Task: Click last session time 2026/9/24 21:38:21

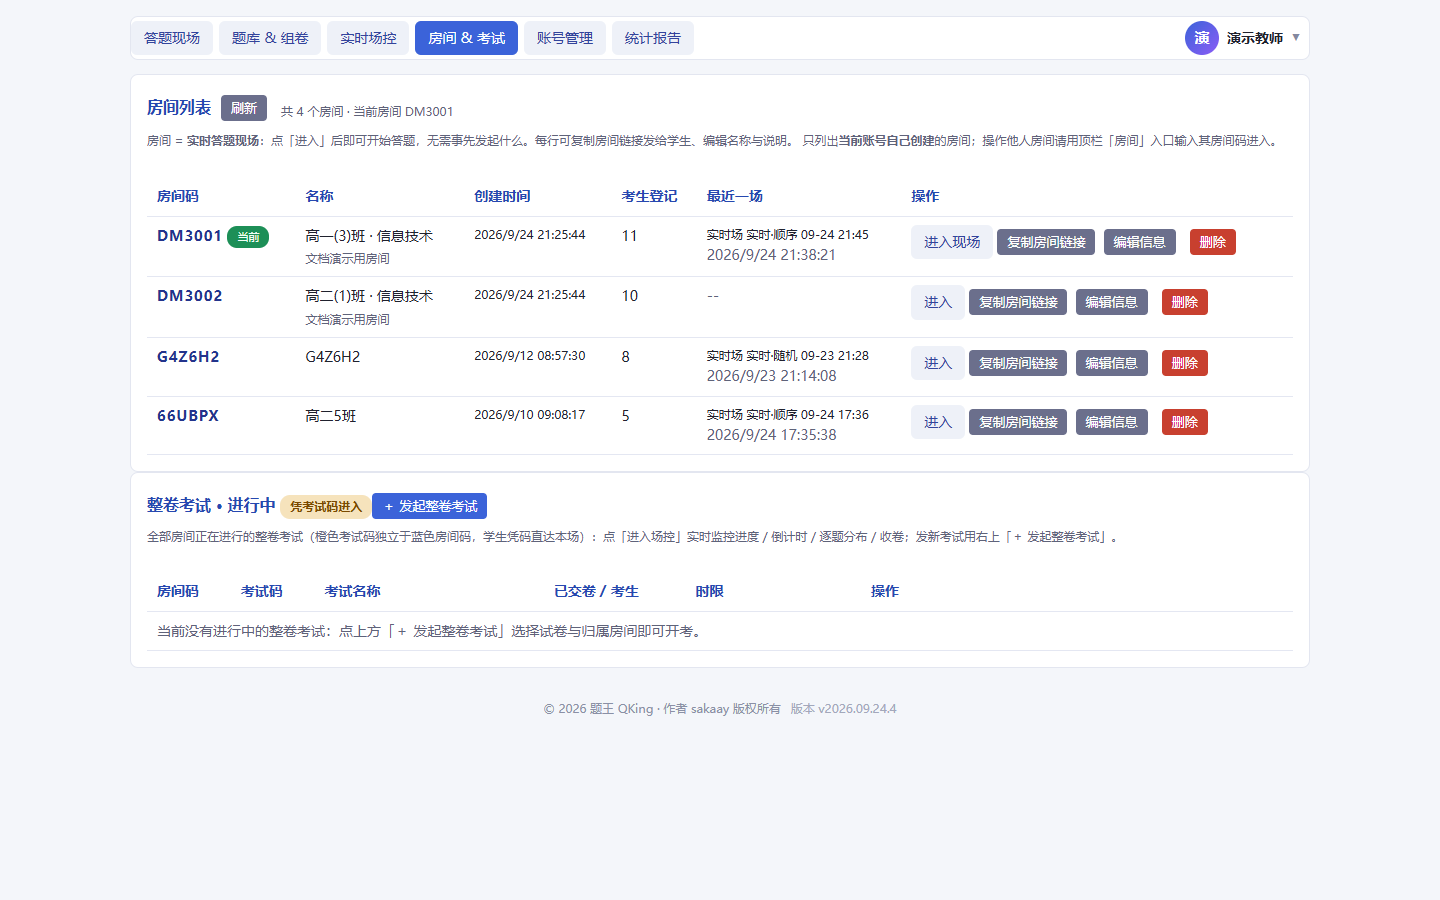Action: (771, 255)
